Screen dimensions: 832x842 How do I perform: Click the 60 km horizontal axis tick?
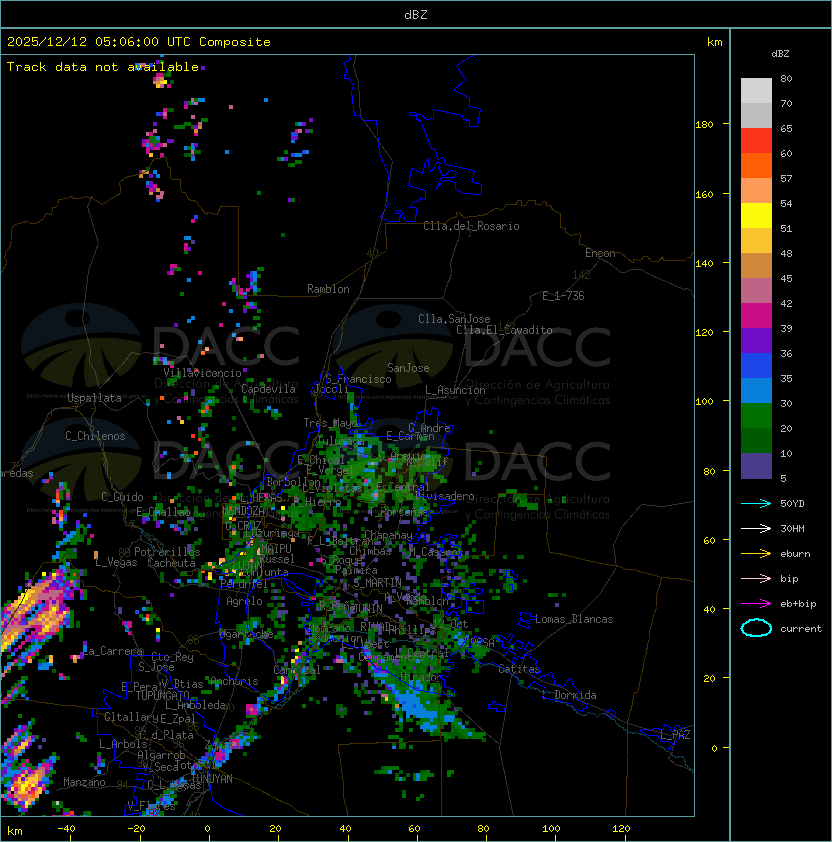414,829
